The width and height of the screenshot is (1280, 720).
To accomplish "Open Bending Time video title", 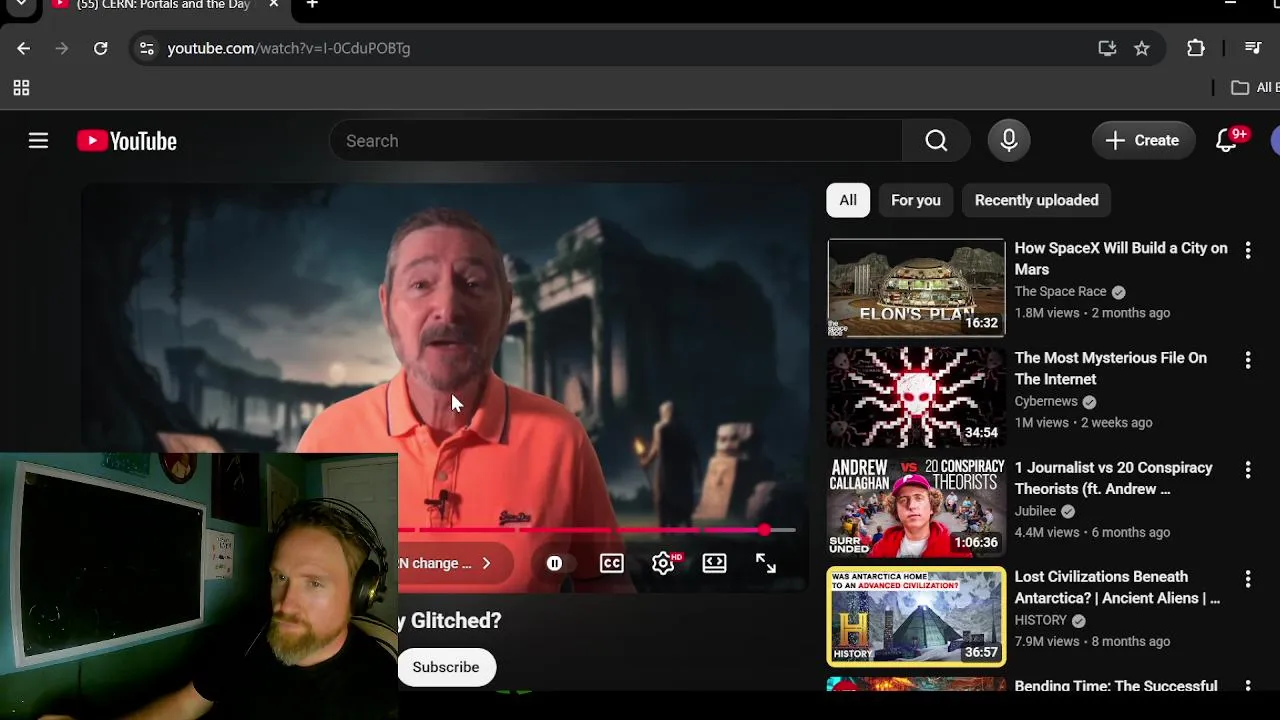I will click(1116, 686).
